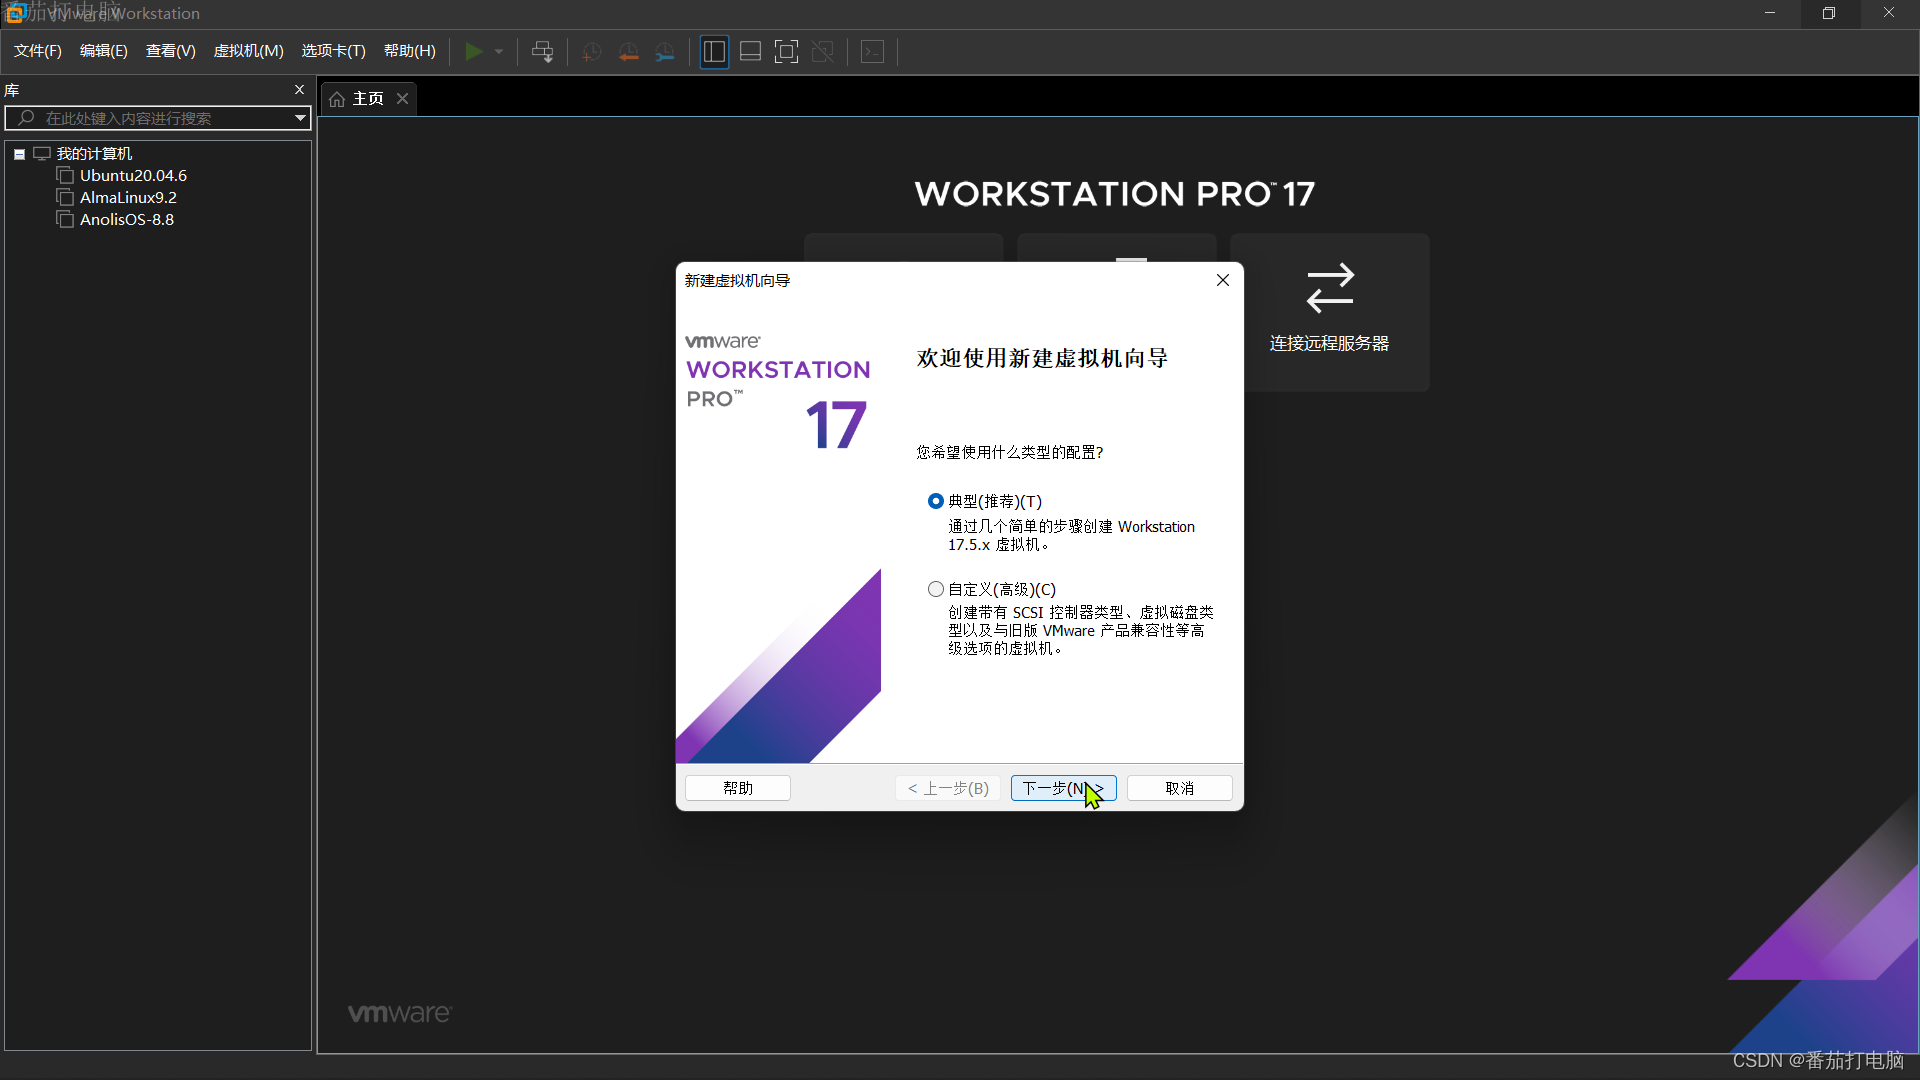The height and width of the screenshot is (1080, 1920).
Task: Click the library search input field
Action: (158, 118)
